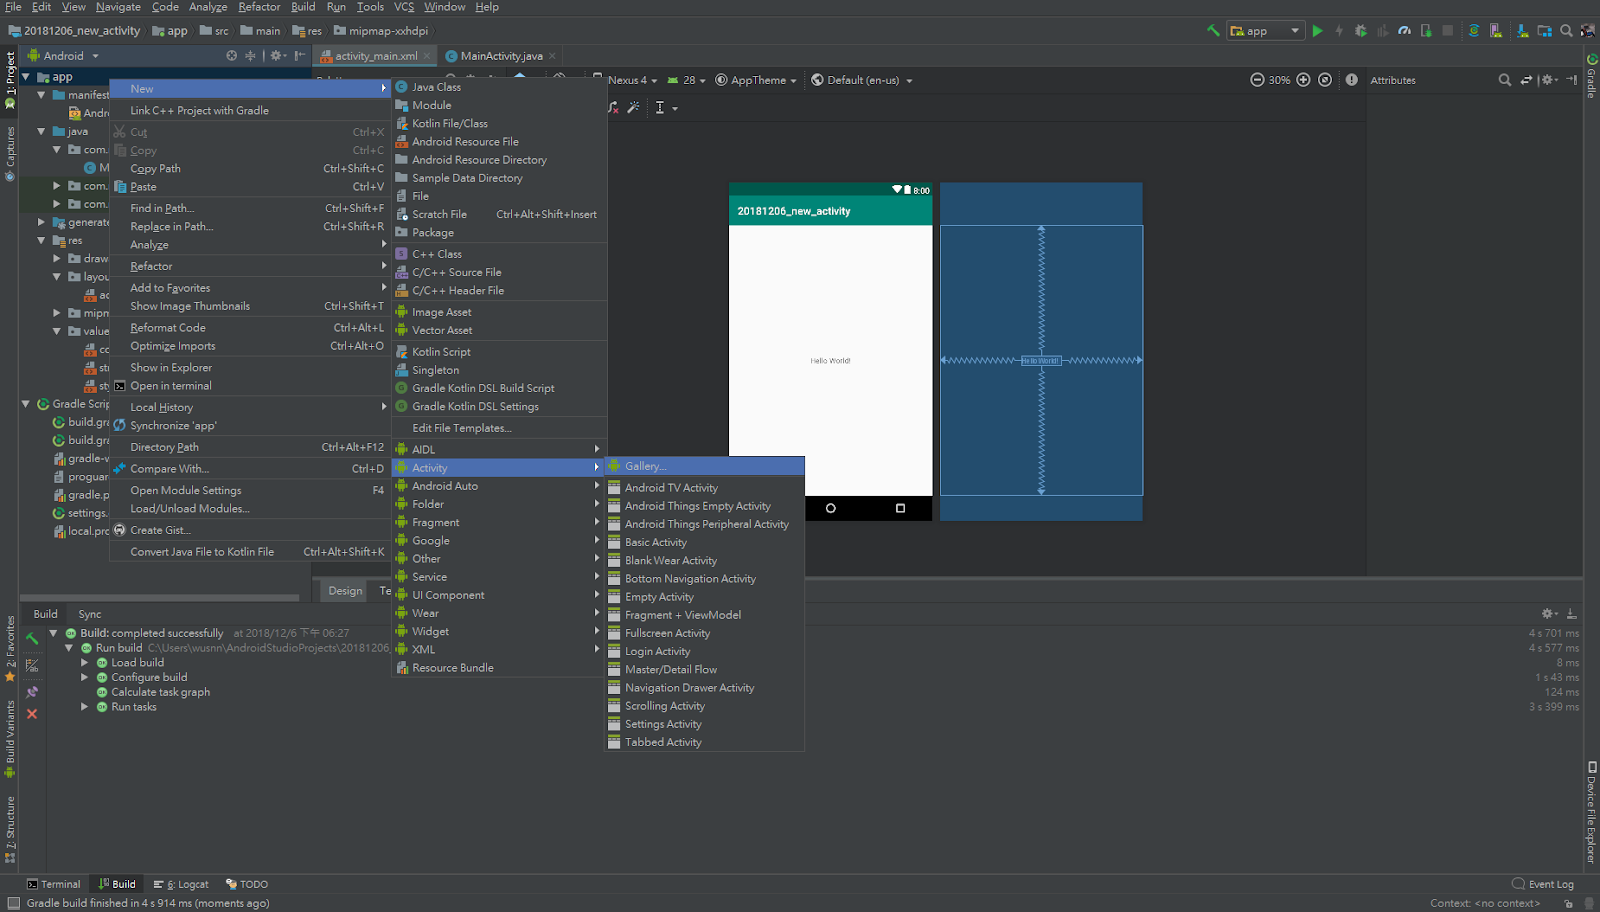Collapse the Run build tree node
1600x912 pixels.
(69, 647)
